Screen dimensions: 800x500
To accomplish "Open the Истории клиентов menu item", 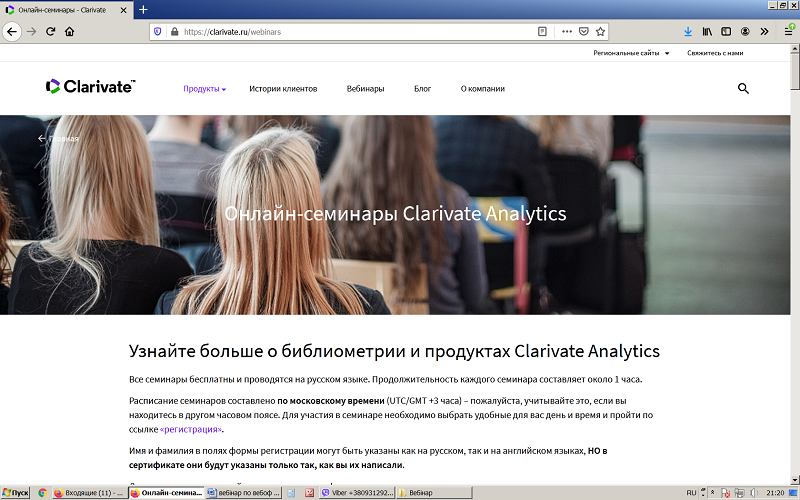I will [x=283, y=89].
